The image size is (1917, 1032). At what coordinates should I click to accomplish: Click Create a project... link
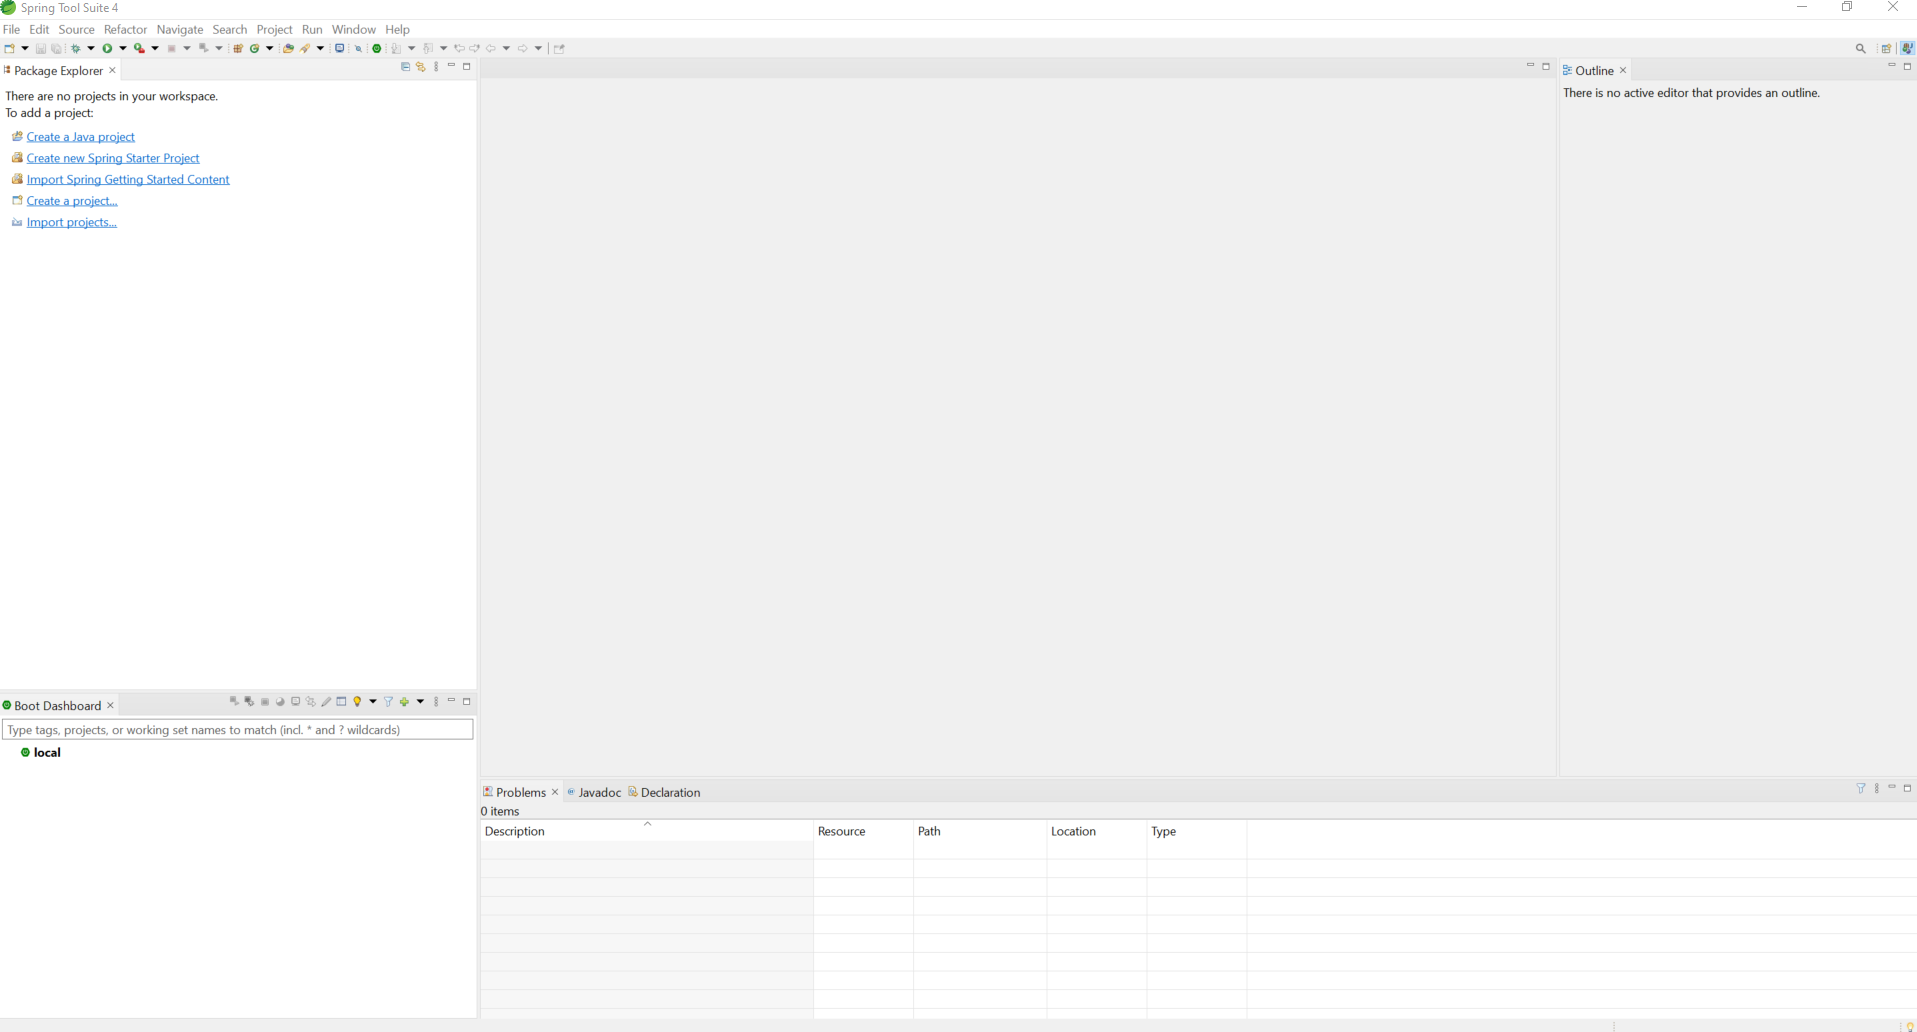pos(72,201)
